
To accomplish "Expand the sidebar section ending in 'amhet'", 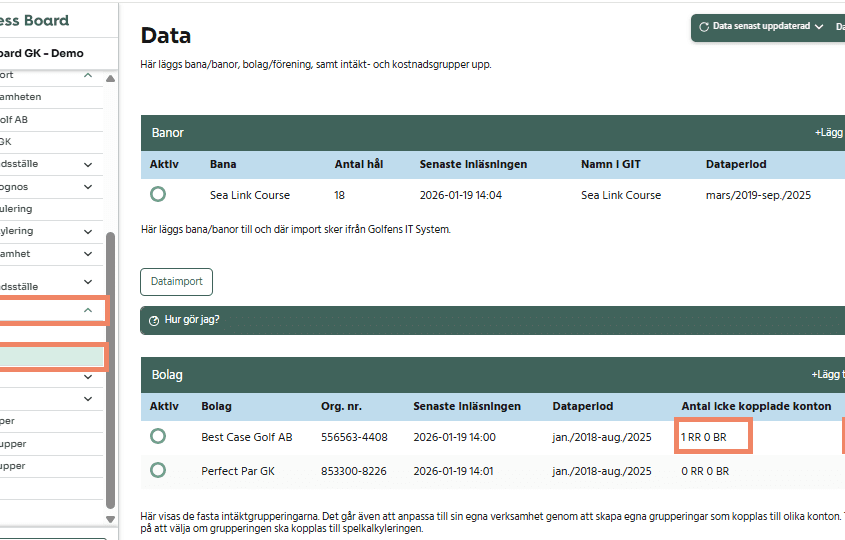I will pos(88,254).
